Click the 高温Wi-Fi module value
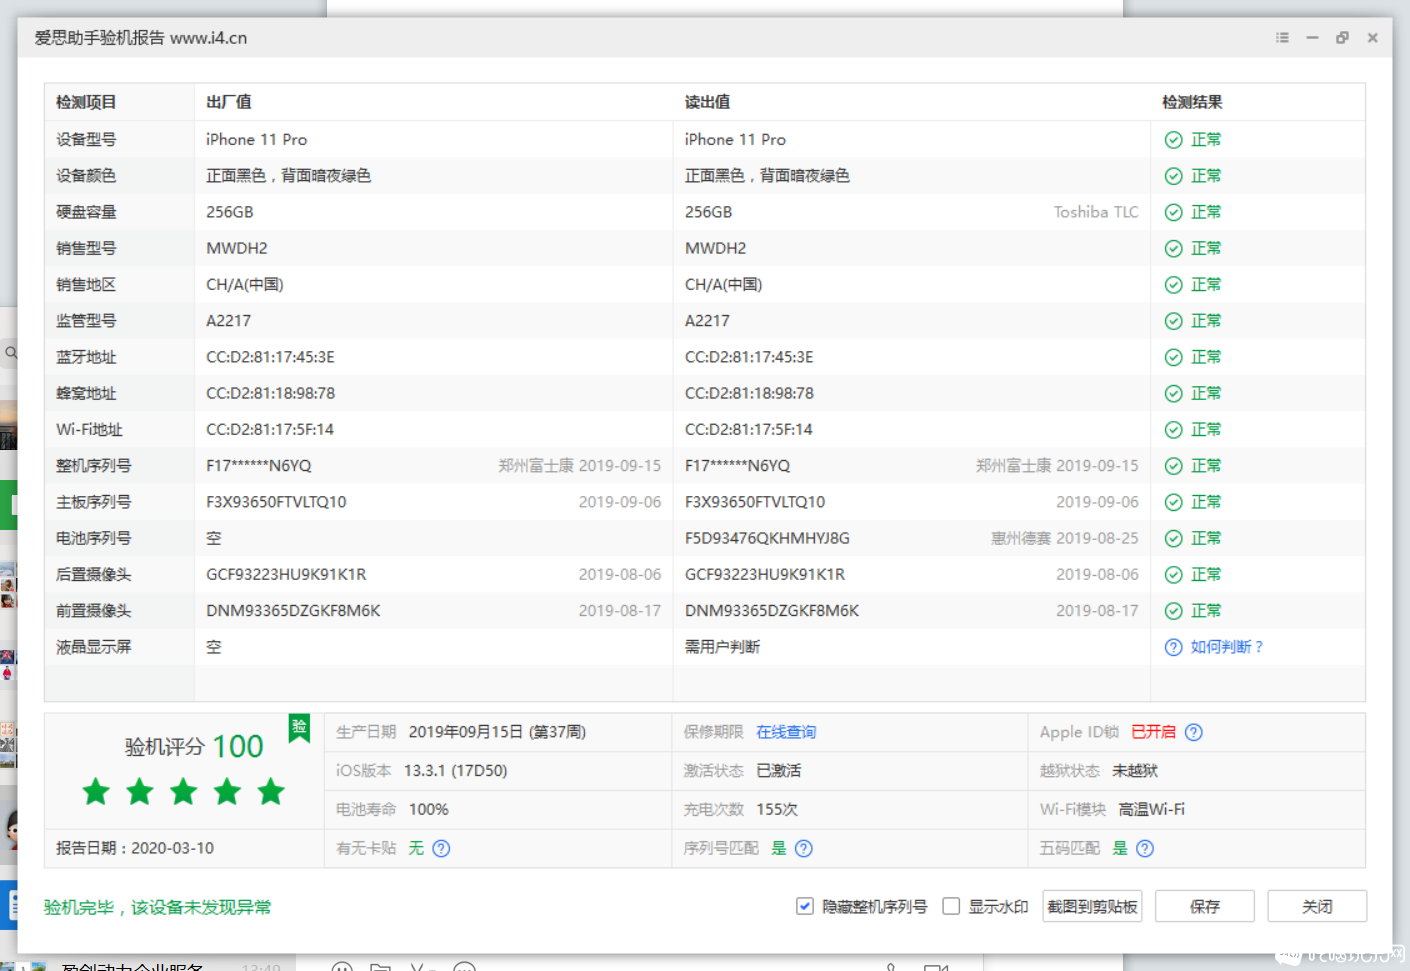 click(1151, 809)
